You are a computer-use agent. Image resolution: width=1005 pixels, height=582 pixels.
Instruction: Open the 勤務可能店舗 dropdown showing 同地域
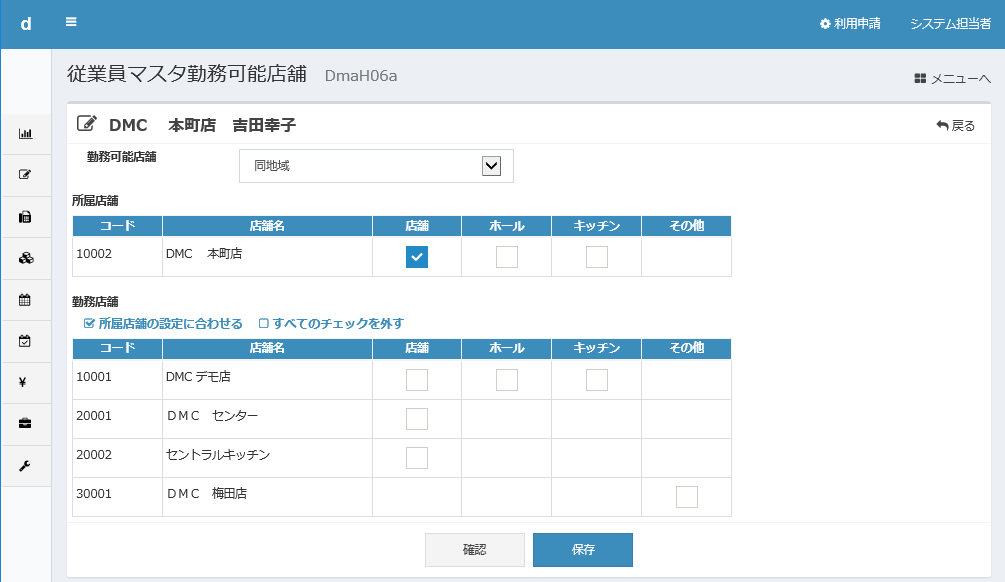[376, 166]
